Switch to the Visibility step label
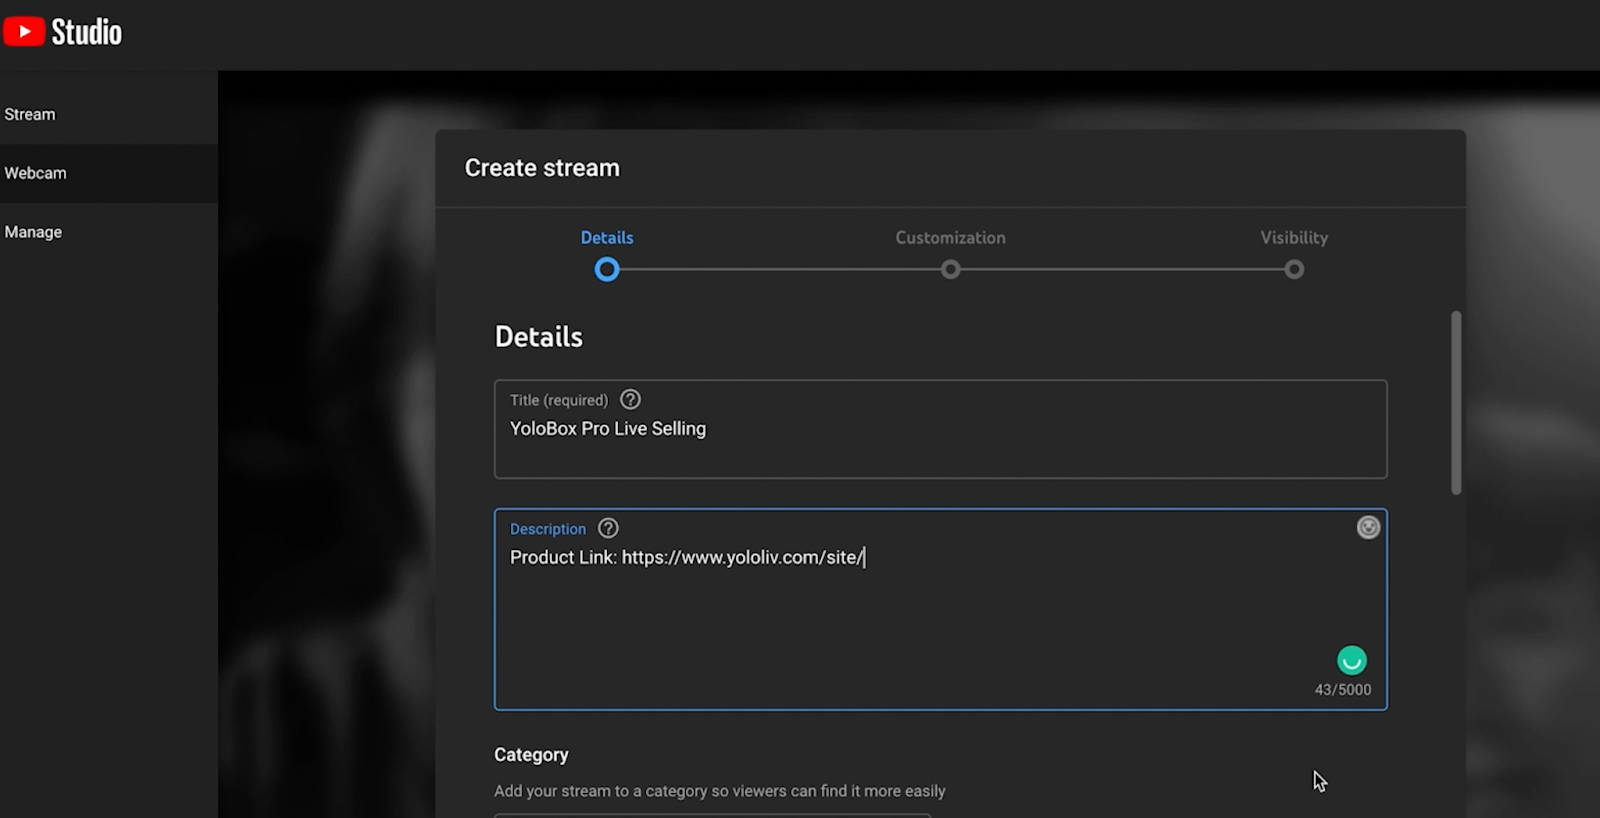 [x=1294, y=238]
